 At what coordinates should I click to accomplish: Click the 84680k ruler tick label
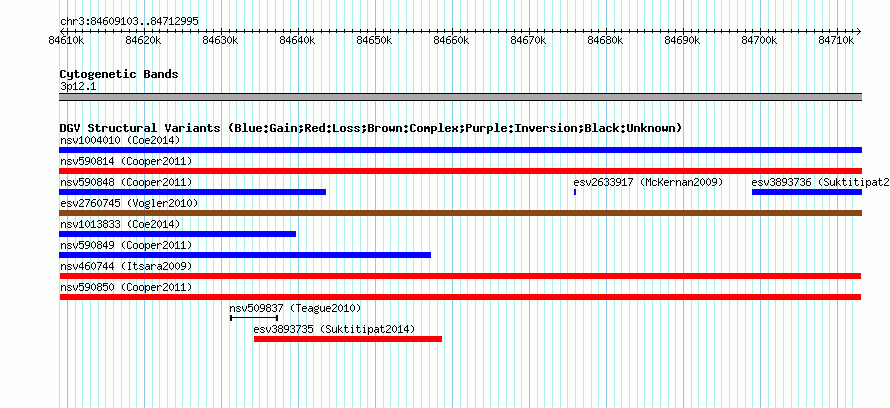point(606,41)
